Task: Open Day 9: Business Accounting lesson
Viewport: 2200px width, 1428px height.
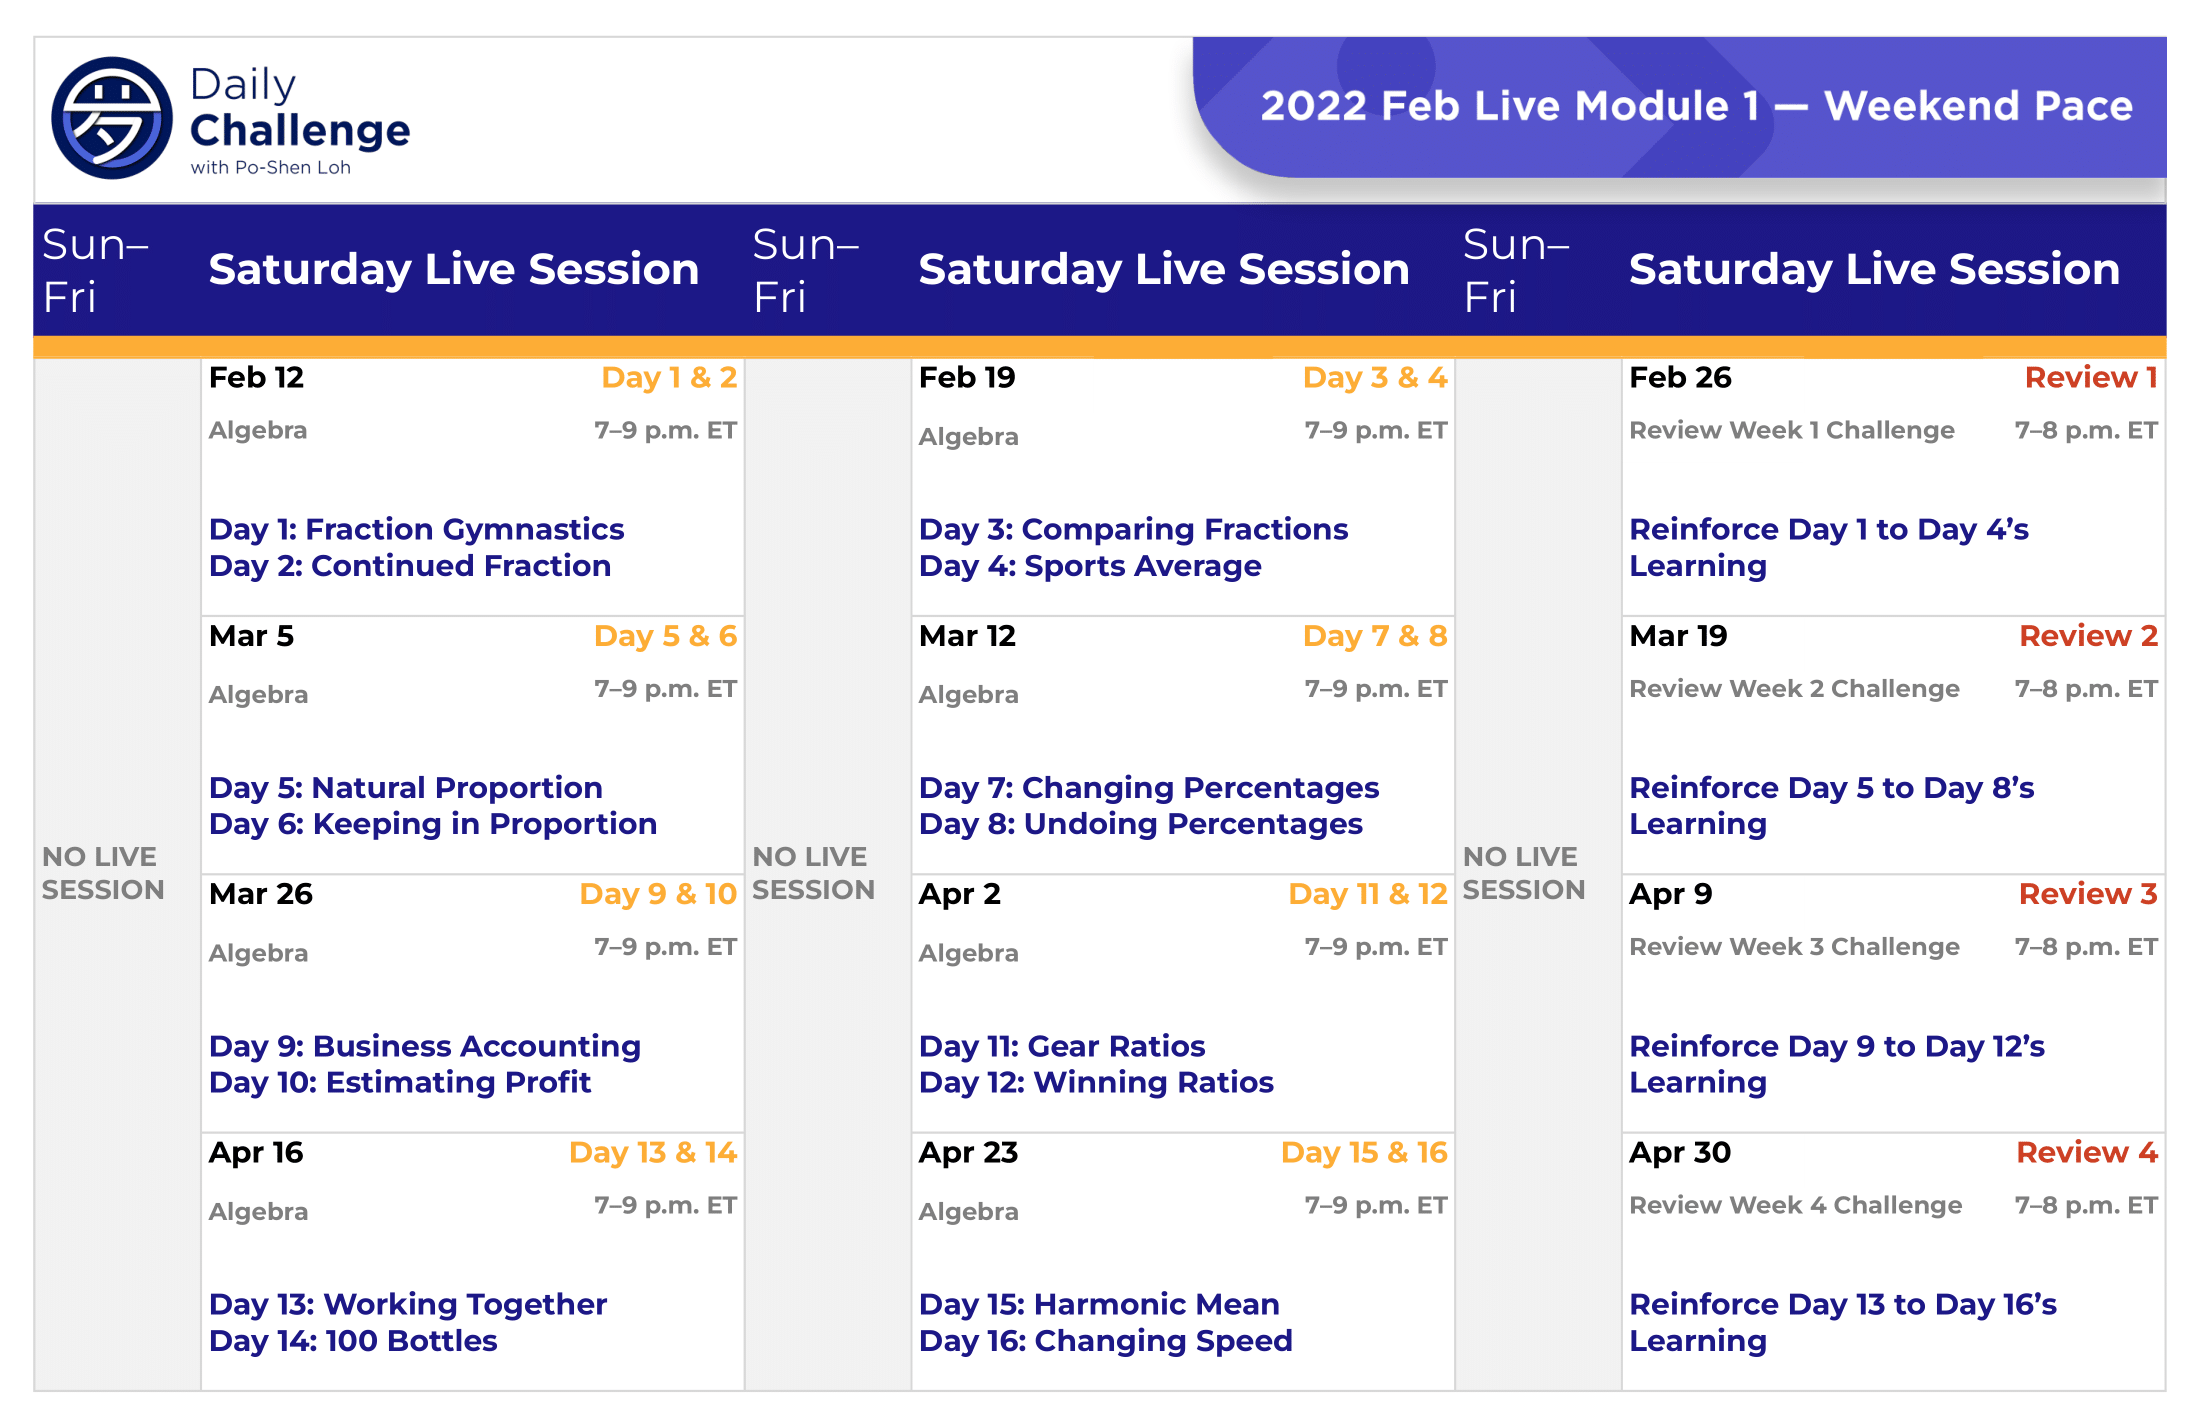Action: pyautogui.click(x=424, y=1046)
